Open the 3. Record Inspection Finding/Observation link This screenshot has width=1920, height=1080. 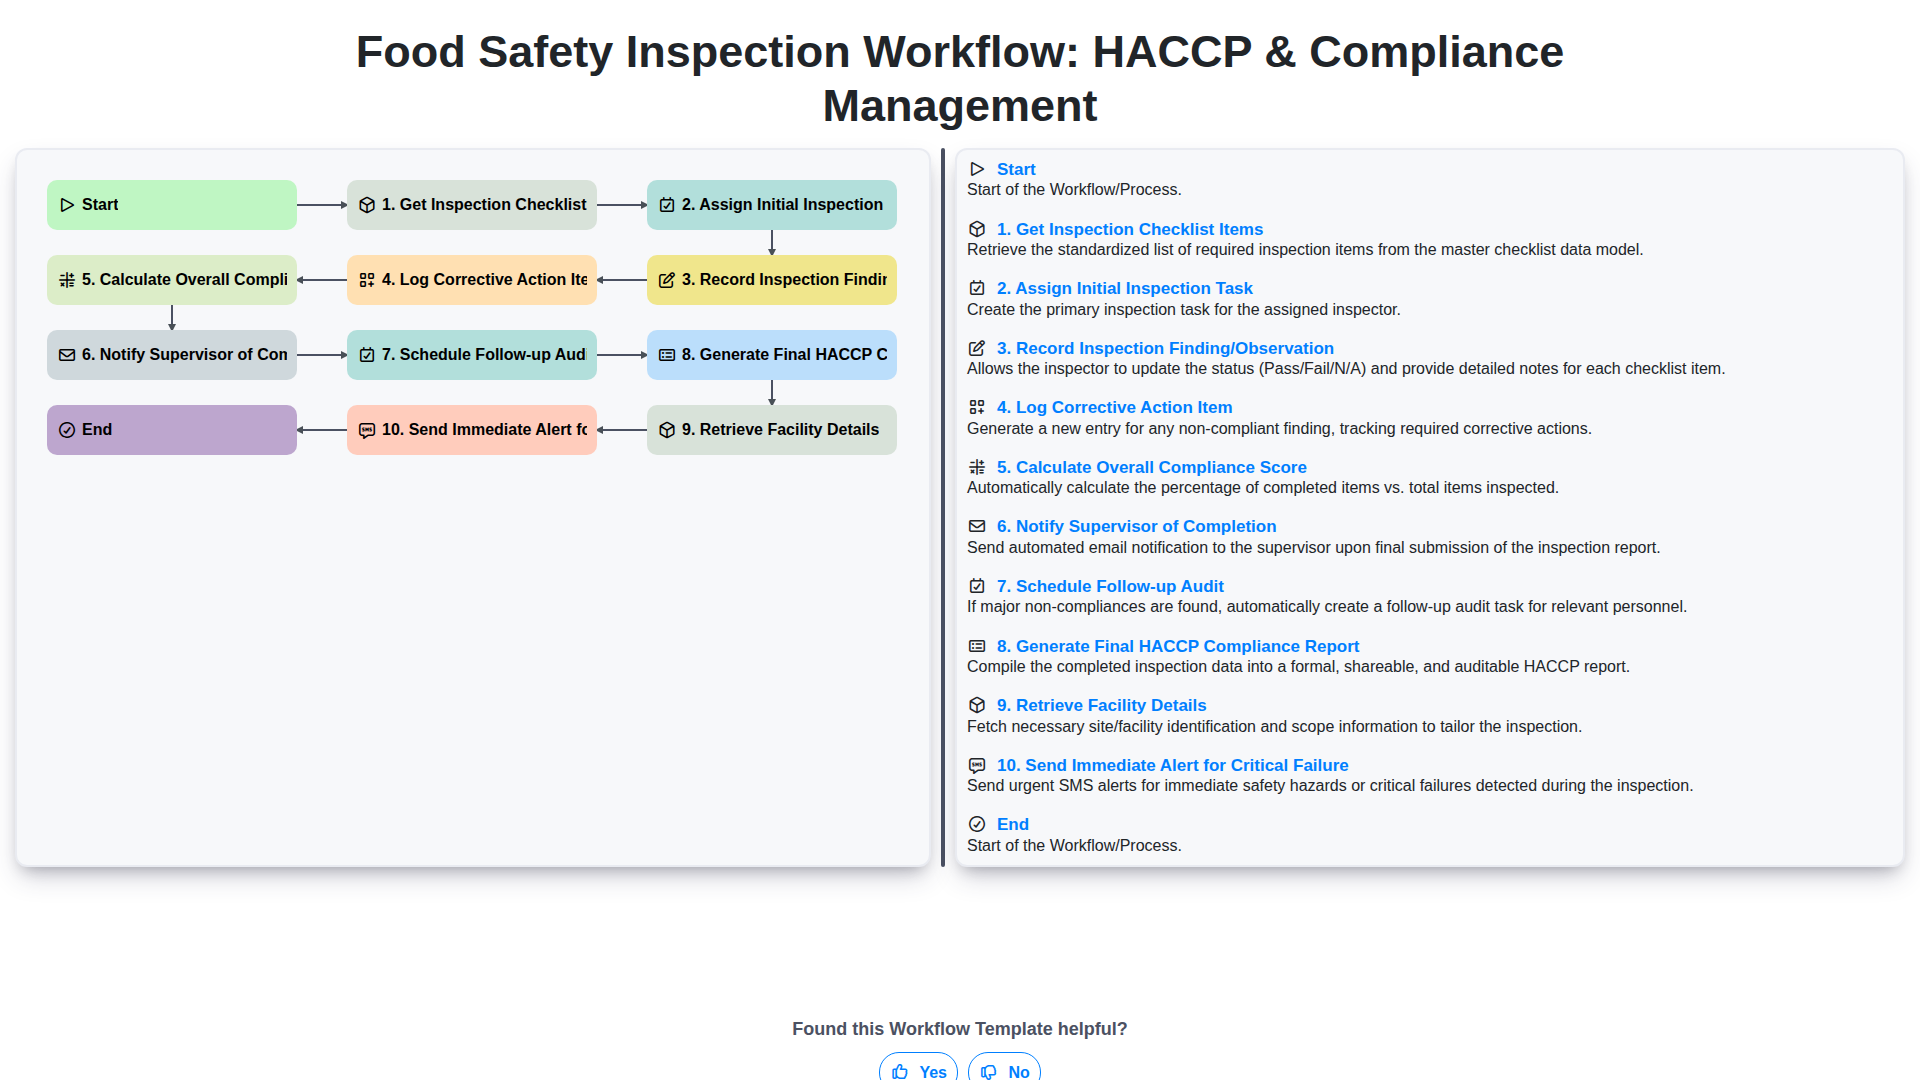click(1165, 348)
